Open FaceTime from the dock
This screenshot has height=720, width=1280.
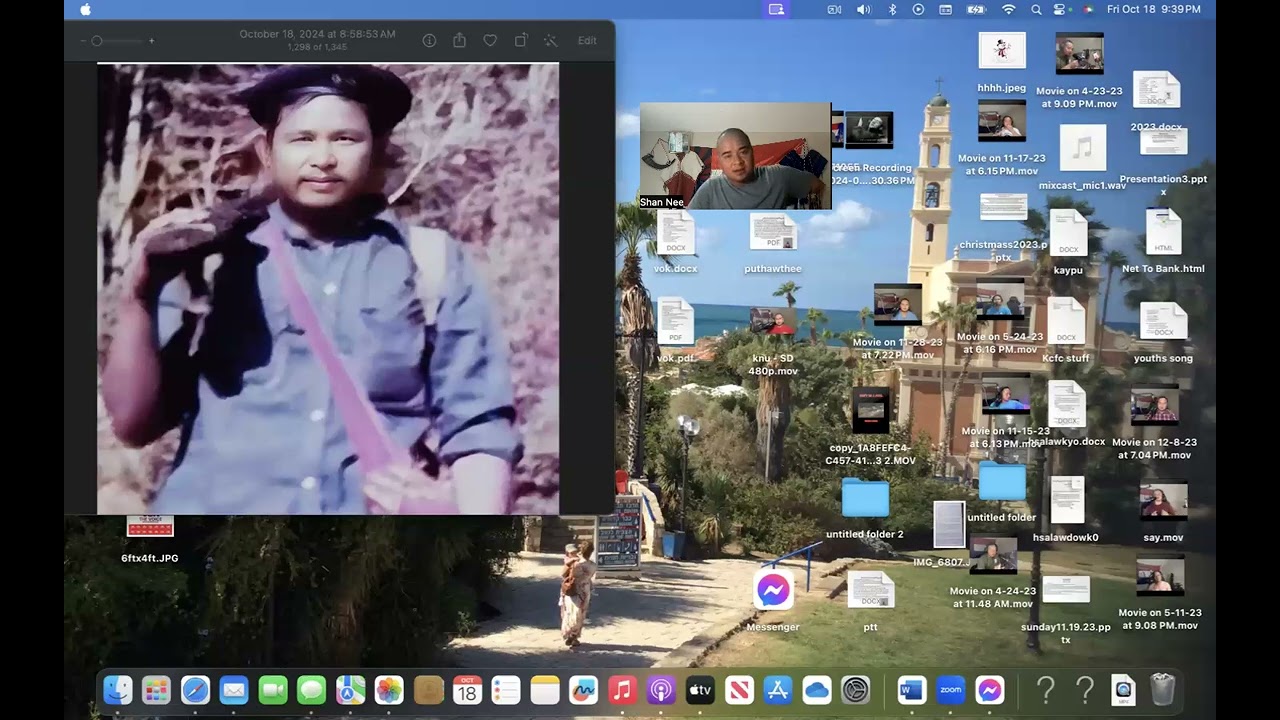(273, 690)
